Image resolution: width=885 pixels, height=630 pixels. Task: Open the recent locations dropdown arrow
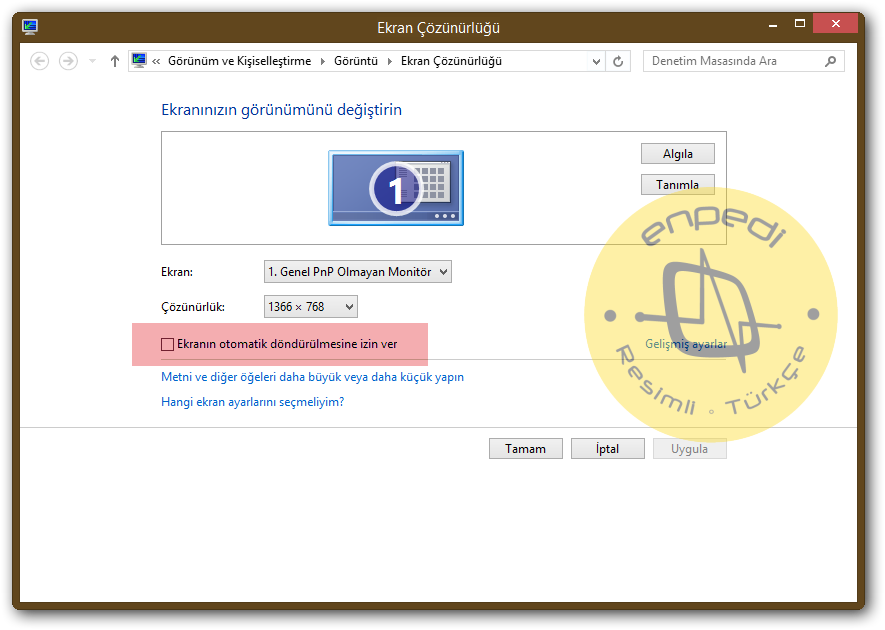92,61
